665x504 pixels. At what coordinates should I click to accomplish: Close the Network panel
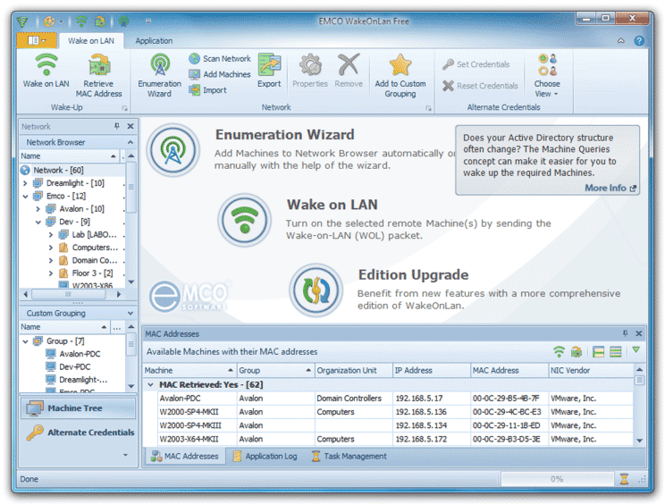tap(131, 126)
